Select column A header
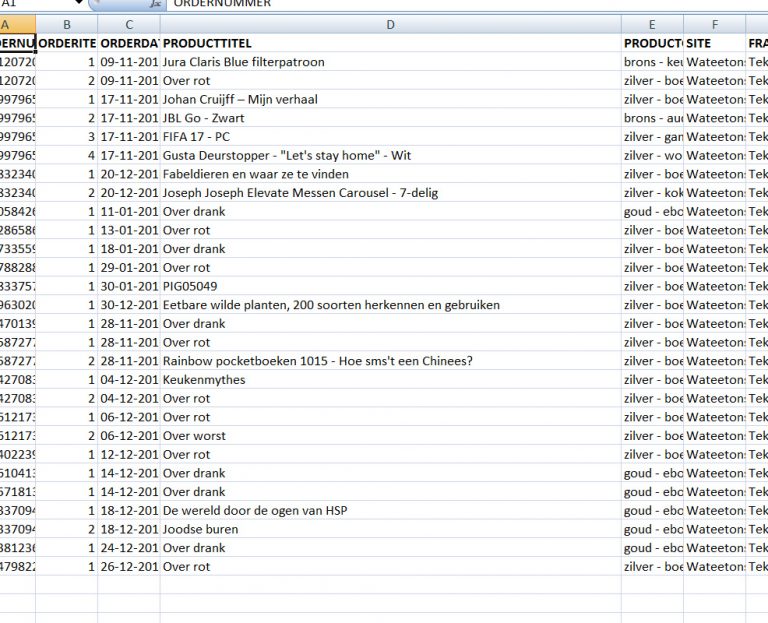This screenshot has height=623, width=768. [x=18, y=24]
